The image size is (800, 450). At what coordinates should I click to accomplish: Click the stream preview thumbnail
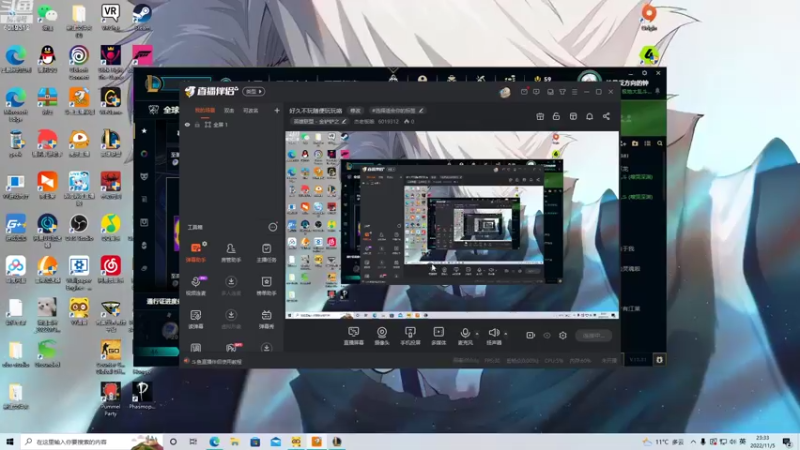pos(452,225)
